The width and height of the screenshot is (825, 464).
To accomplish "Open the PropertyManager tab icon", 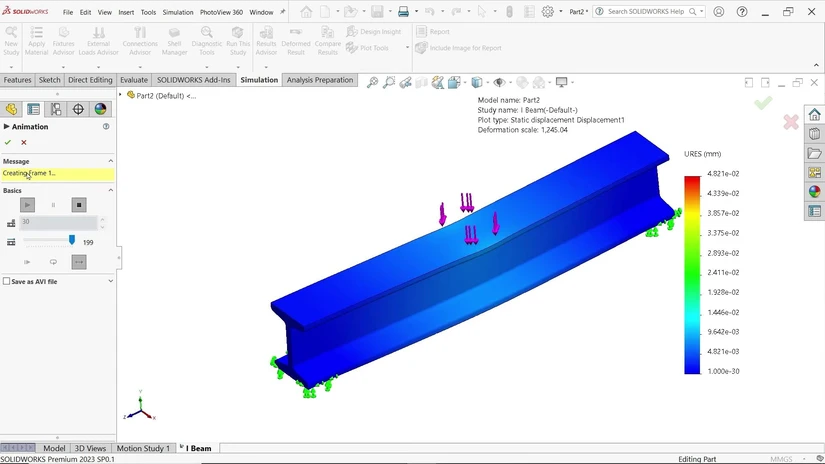I will [x=33, y=109].
